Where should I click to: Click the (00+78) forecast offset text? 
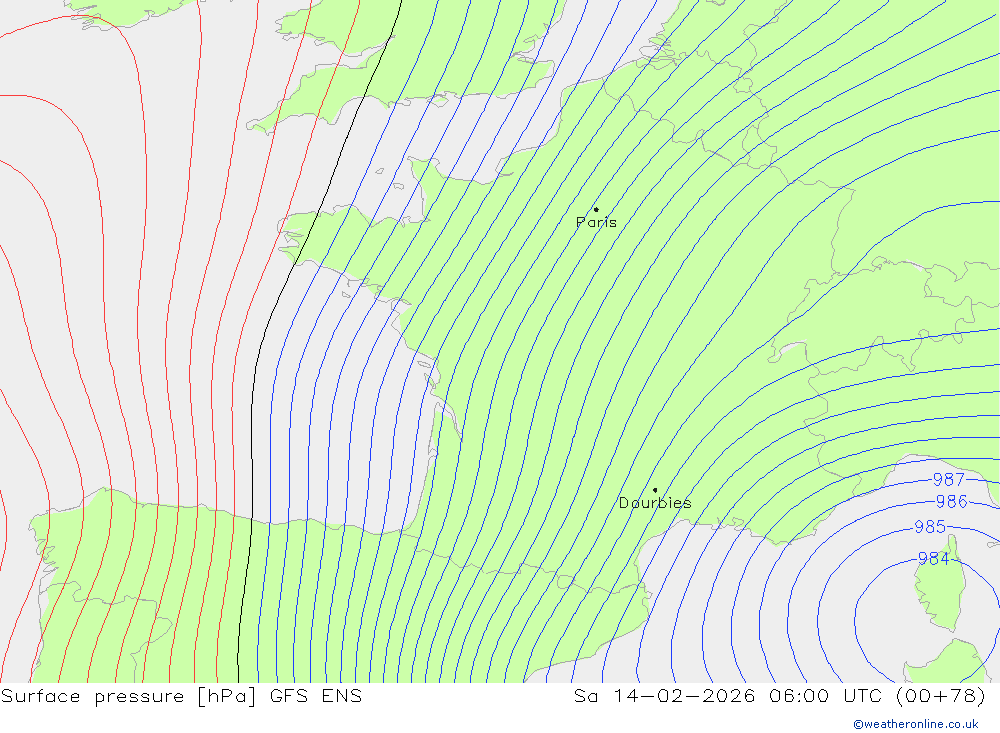941,696
